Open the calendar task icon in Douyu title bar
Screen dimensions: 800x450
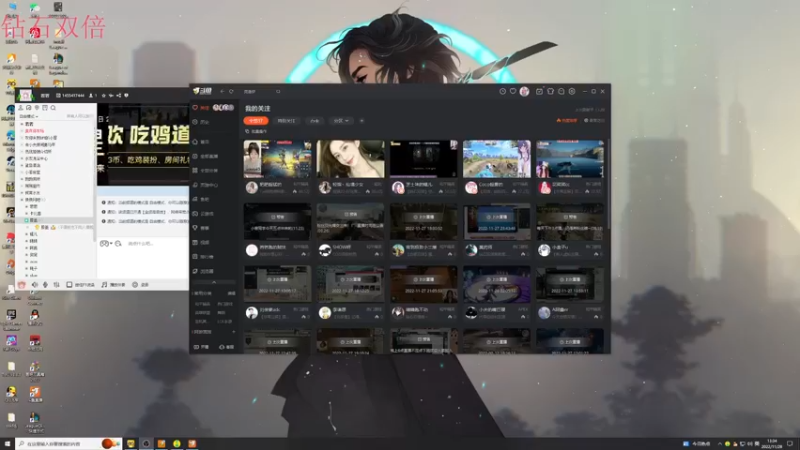(x=539, y=91)
